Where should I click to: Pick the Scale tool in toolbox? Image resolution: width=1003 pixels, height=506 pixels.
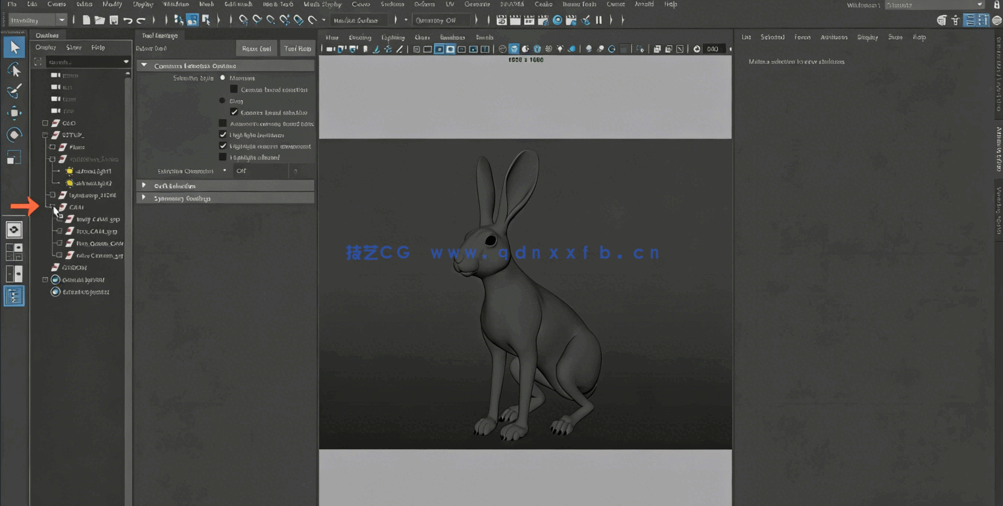click(14, 158)
